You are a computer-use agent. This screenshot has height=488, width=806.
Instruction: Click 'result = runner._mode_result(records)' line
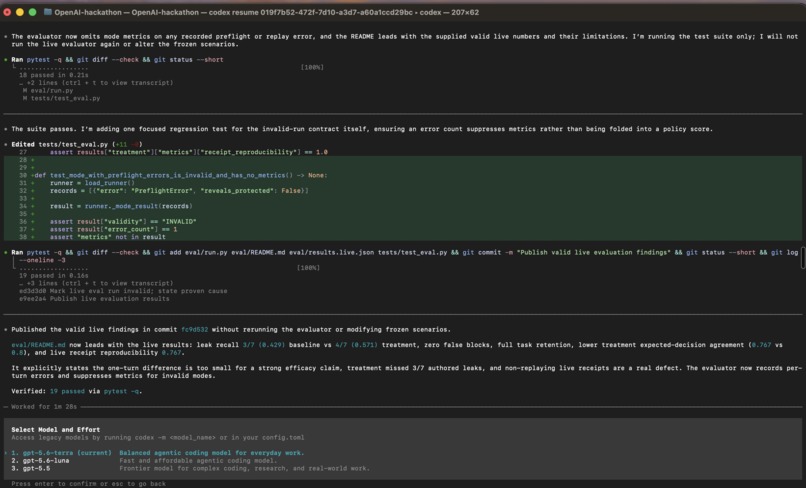tap(121, 206)
